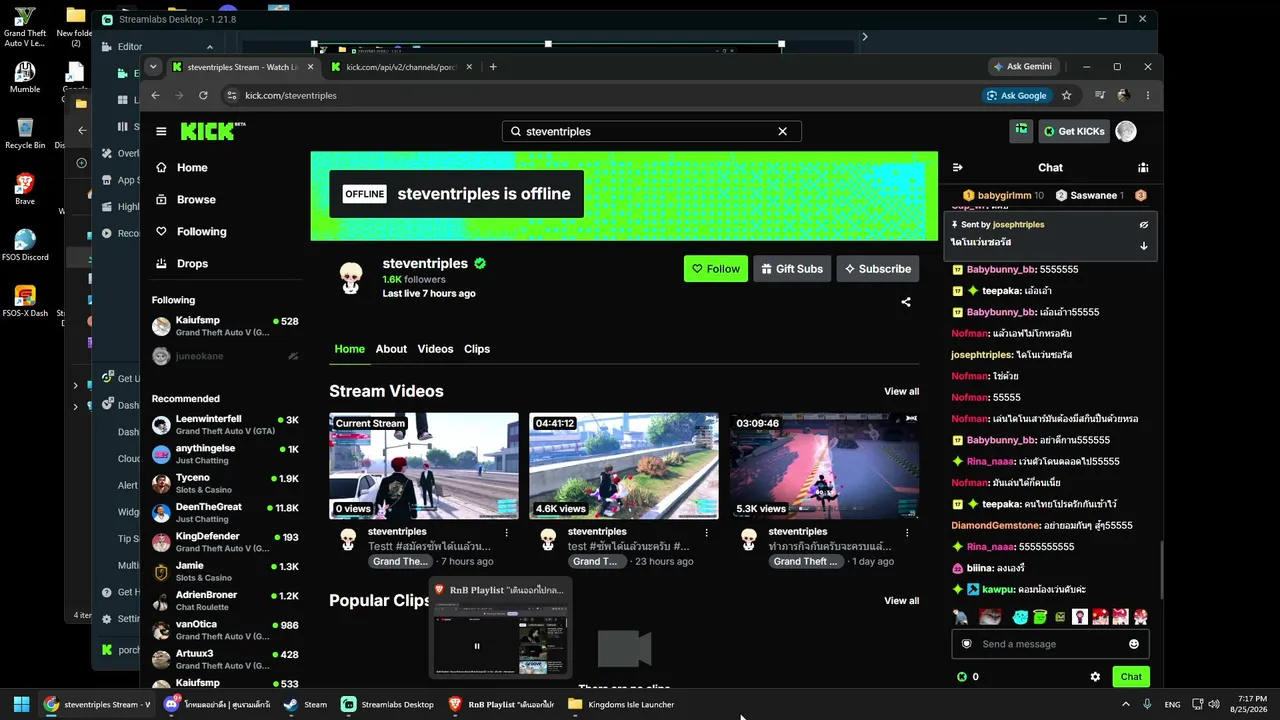Click the Send a message input
Image resolution: width=1280 pixels, height=720 pixels.
[x=1050, y=644]
